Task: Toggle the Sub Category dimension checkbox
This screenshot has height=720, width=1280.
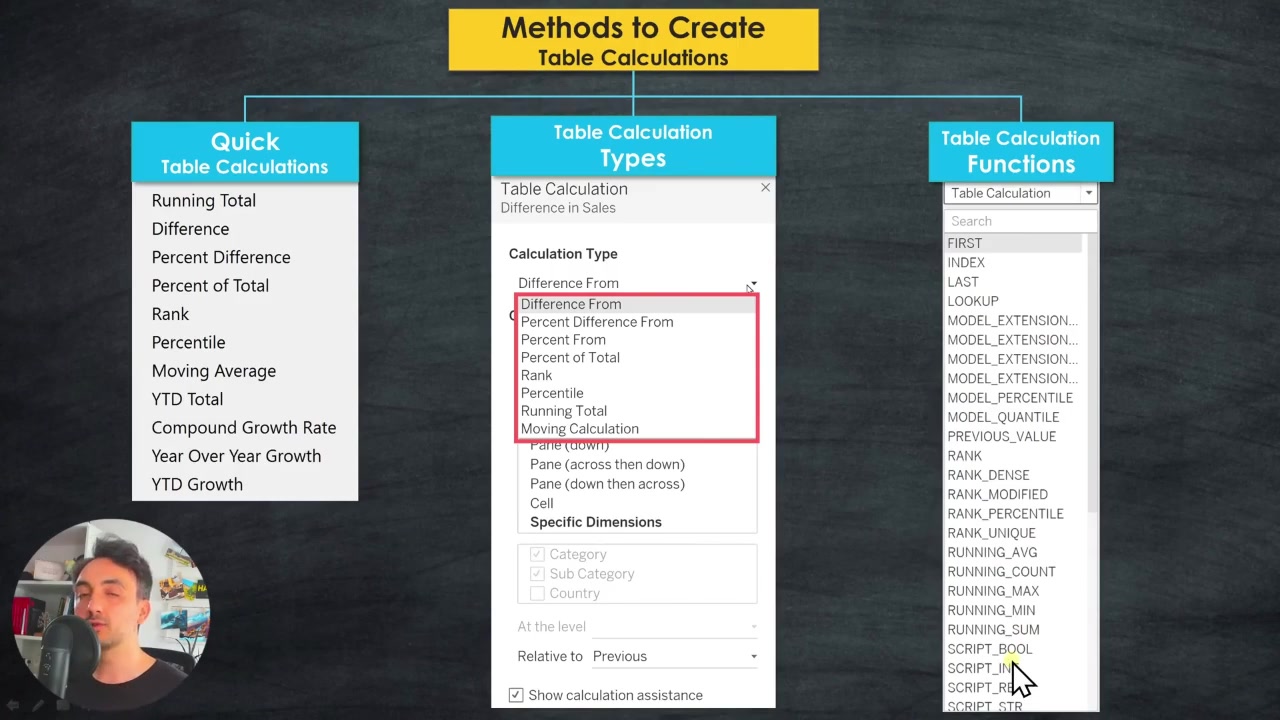Action: (x=537, y=574)
